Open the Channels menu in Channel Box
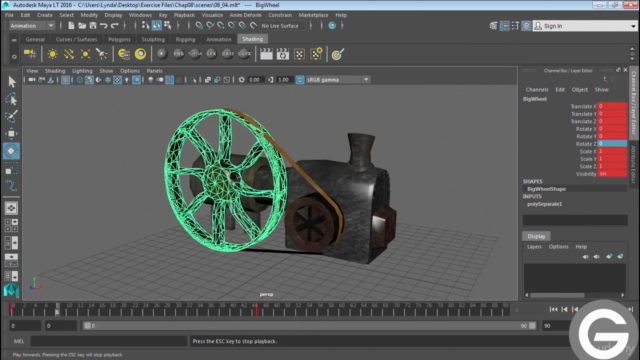This screenshot has height=360, width=640. coord(537,90)
